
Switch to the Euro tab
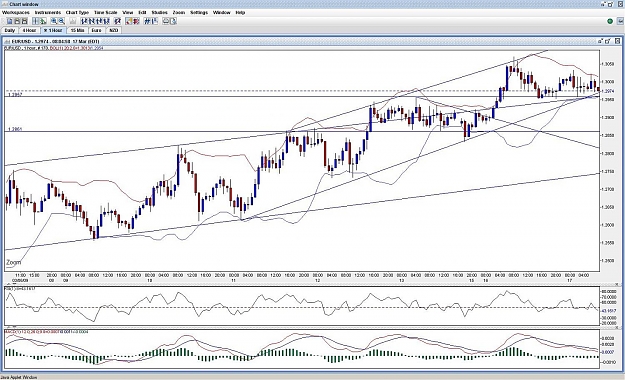[x=96, y=30]
